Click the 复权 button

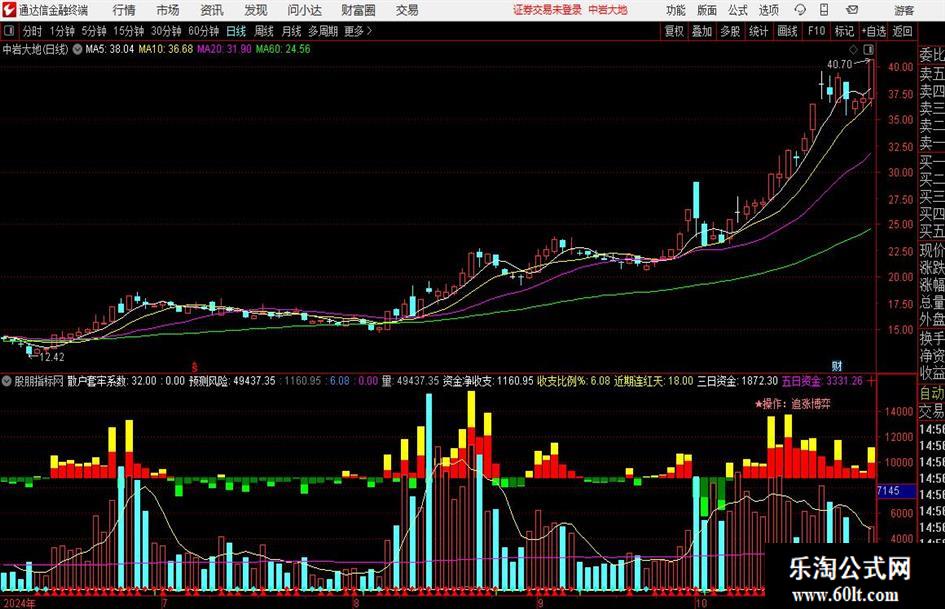click(x=674, y=31)
